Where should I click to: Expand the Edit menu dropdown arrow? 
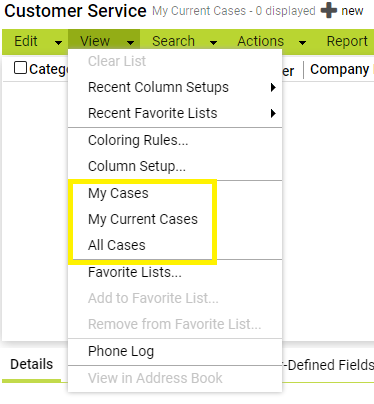click(x=58, y=43)
